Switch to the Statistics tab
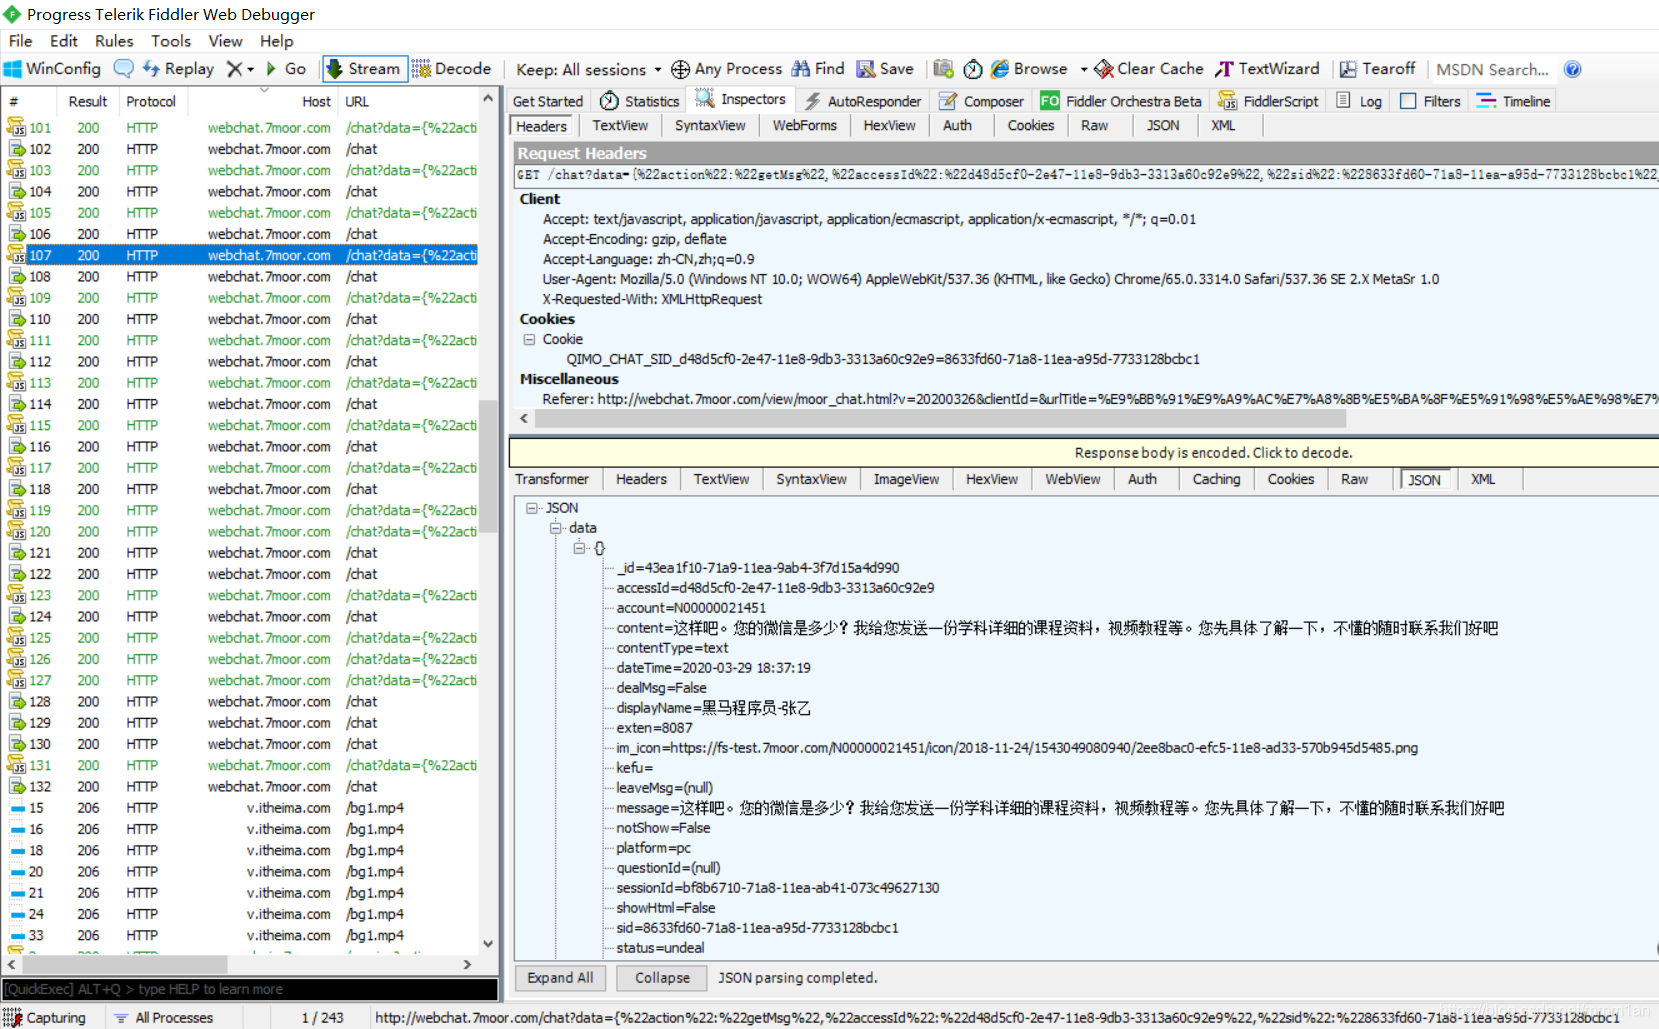 pos(639,101)
